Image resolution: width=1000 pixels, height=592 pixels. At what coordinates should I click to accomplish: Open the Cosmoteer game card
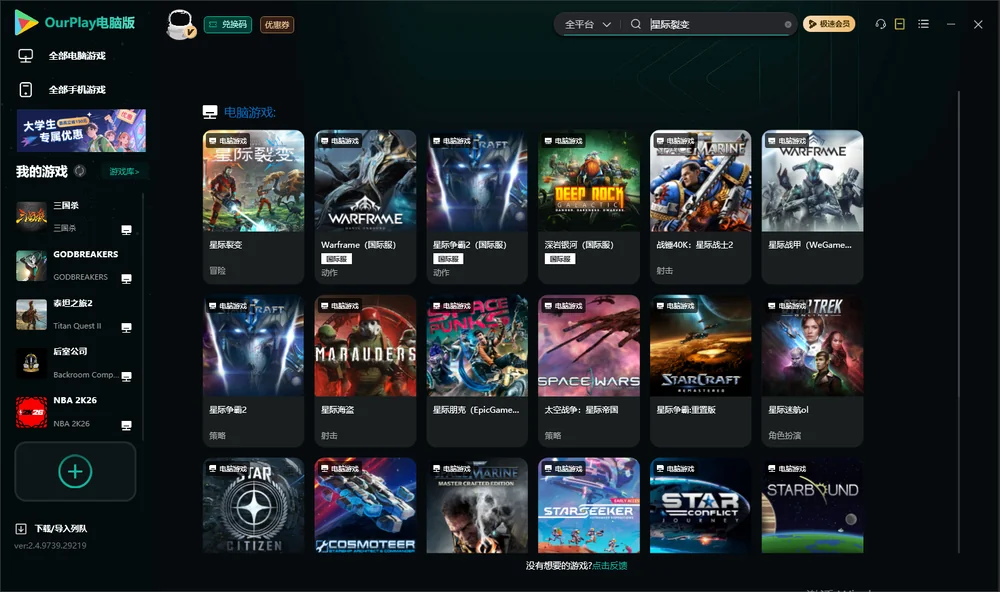click(365, 505)
